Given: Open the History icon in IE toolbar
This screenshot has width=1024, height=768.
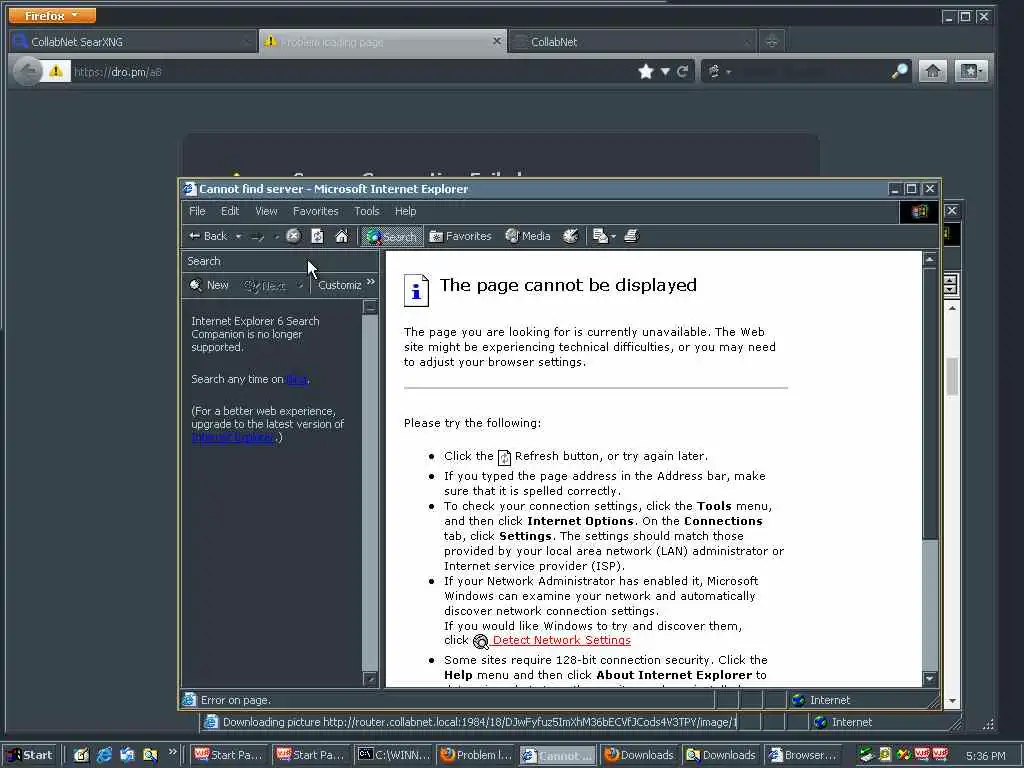Looking at the screenshot, I should pos(571,236).
